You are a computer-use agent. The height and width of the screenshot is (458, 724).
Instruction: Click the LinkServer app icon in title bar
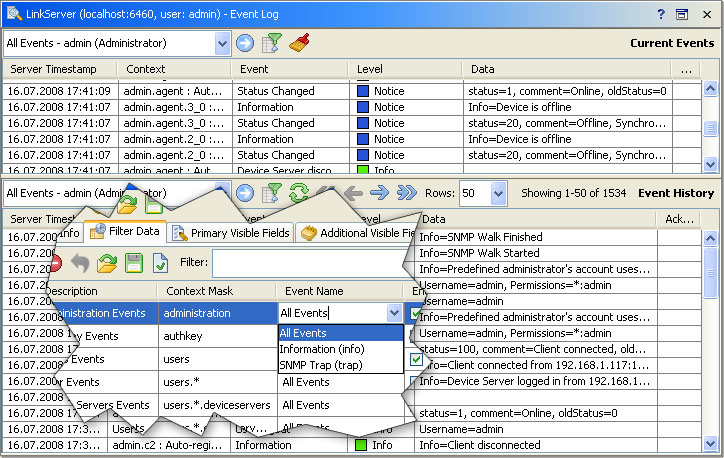point(14,13)
